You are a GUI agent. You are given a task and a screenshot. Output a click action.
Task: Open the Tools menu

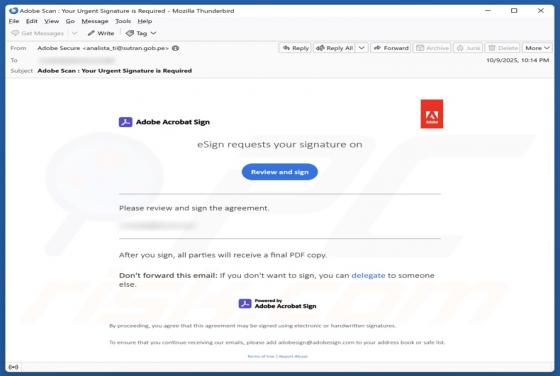[123, 21]
